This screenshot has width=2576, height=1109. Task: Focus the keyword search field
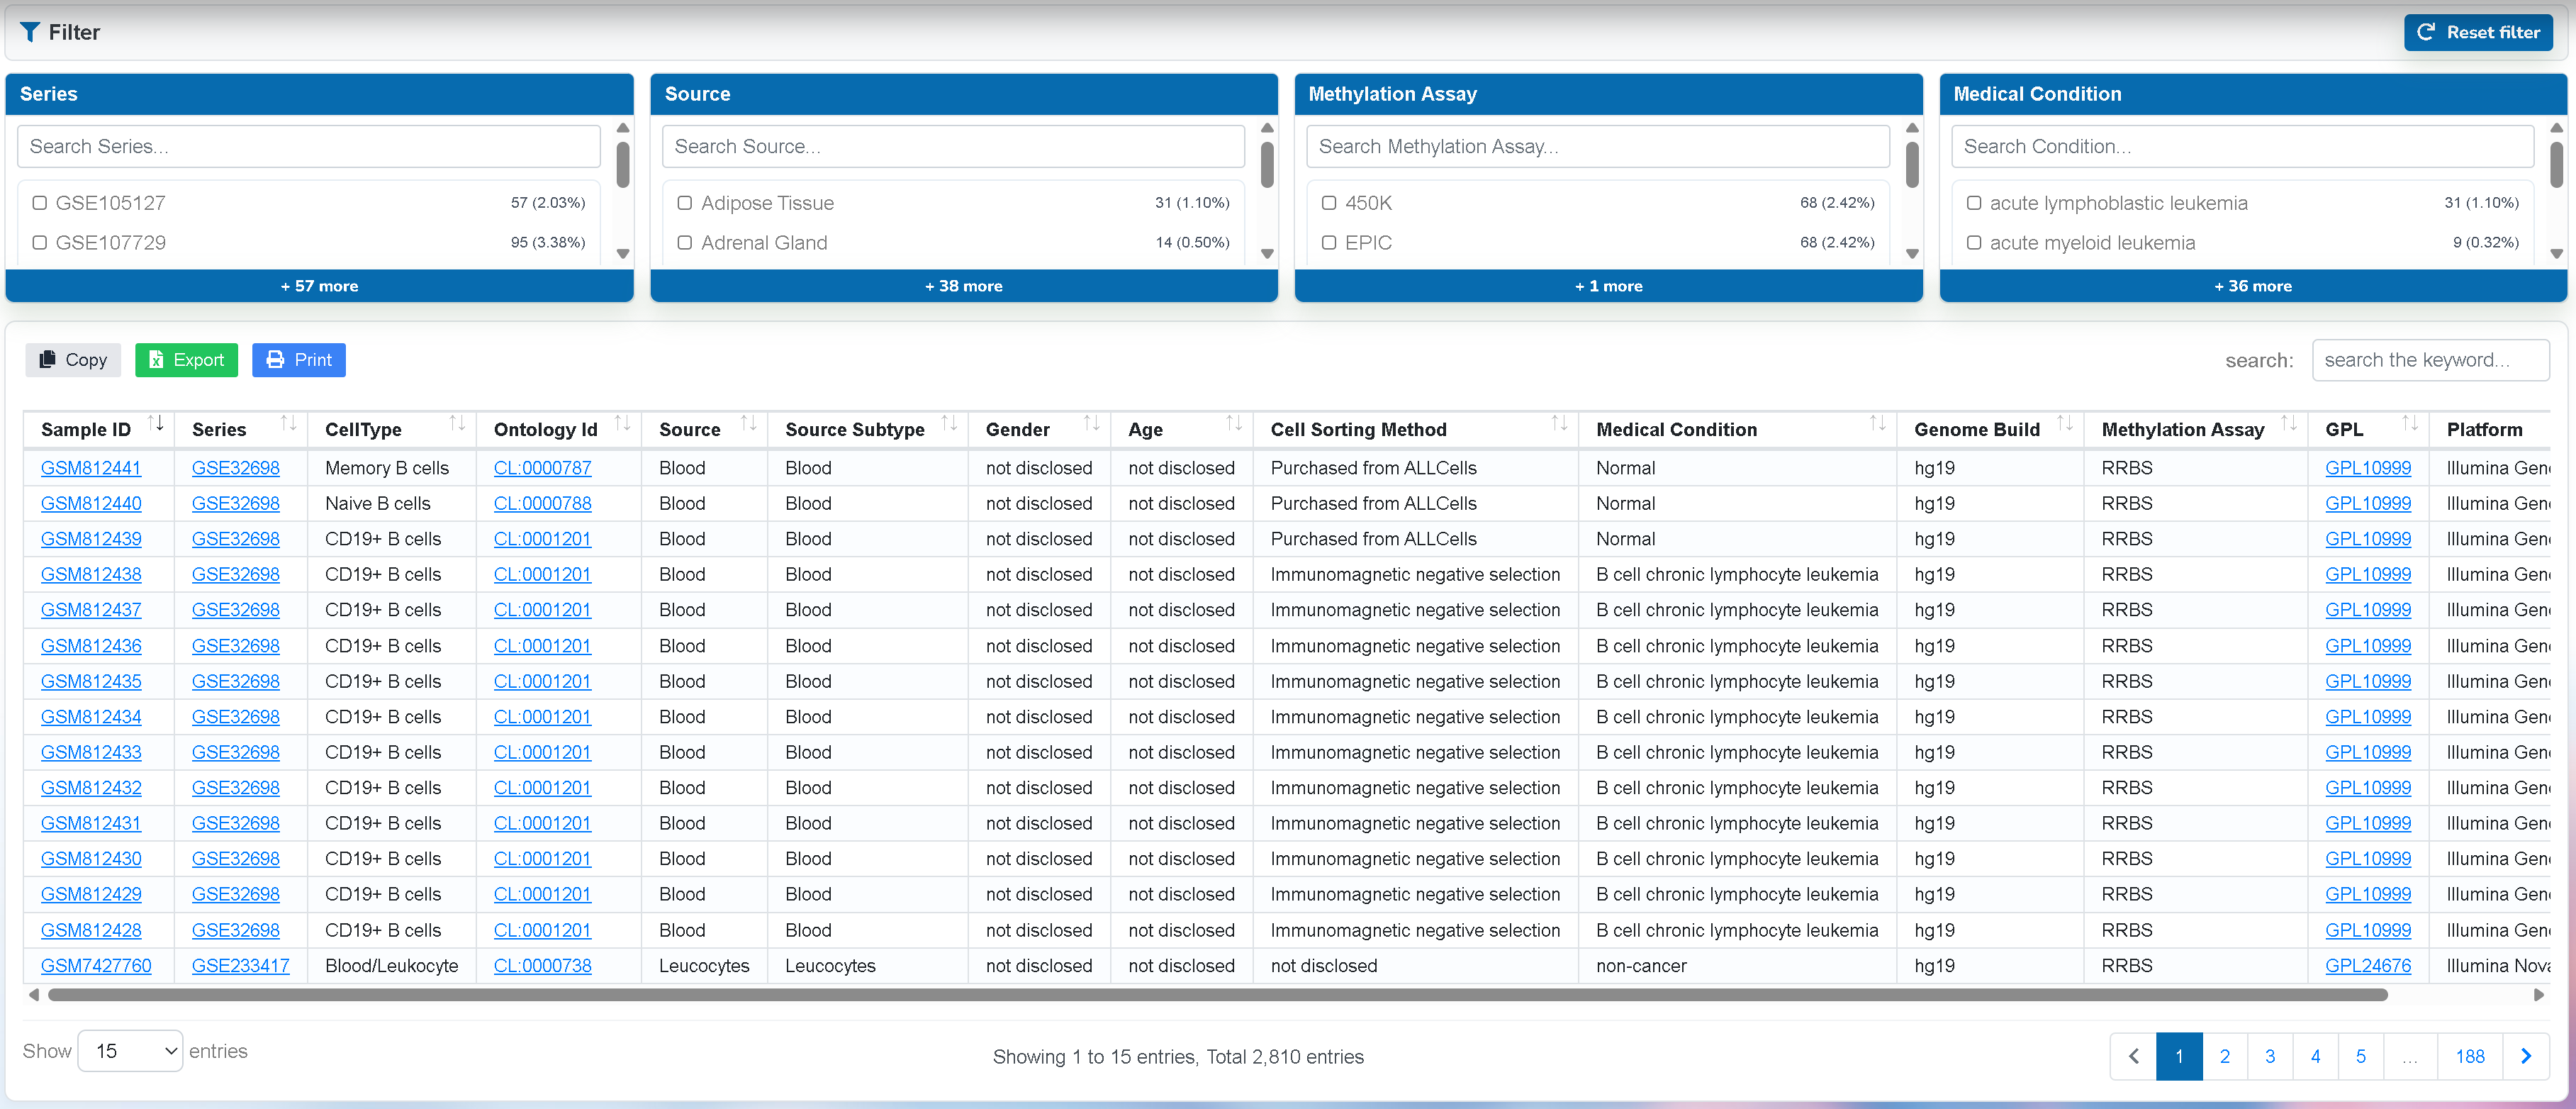point(2430,360)
